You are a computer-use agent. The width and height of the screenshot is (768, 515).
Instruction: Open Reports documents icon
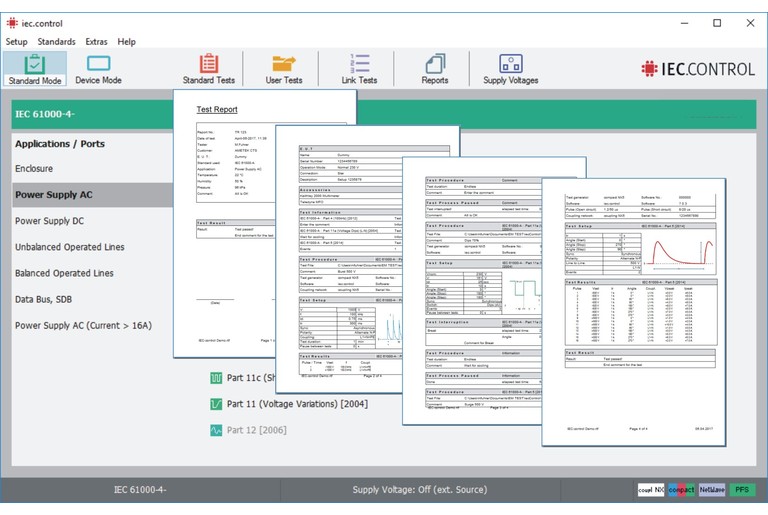point(435,64)
